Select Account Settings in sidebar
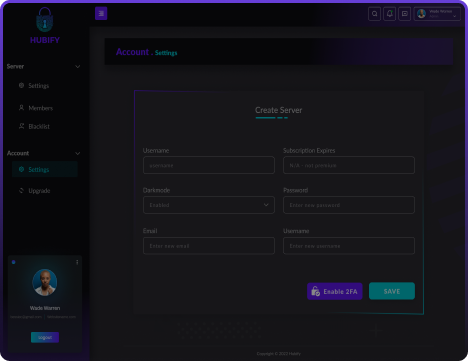Image resolution: width=468 pixels, height=361 pixels. click(x=45, y=169)
